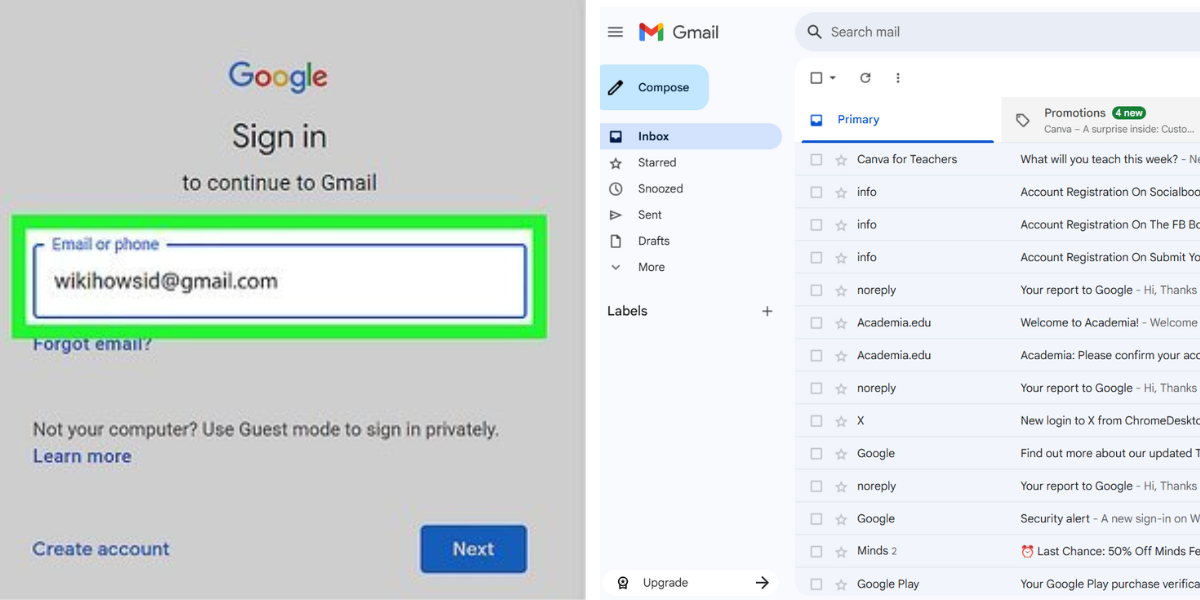Open the Inbox folder in sidebar

(x=653, y=136)
